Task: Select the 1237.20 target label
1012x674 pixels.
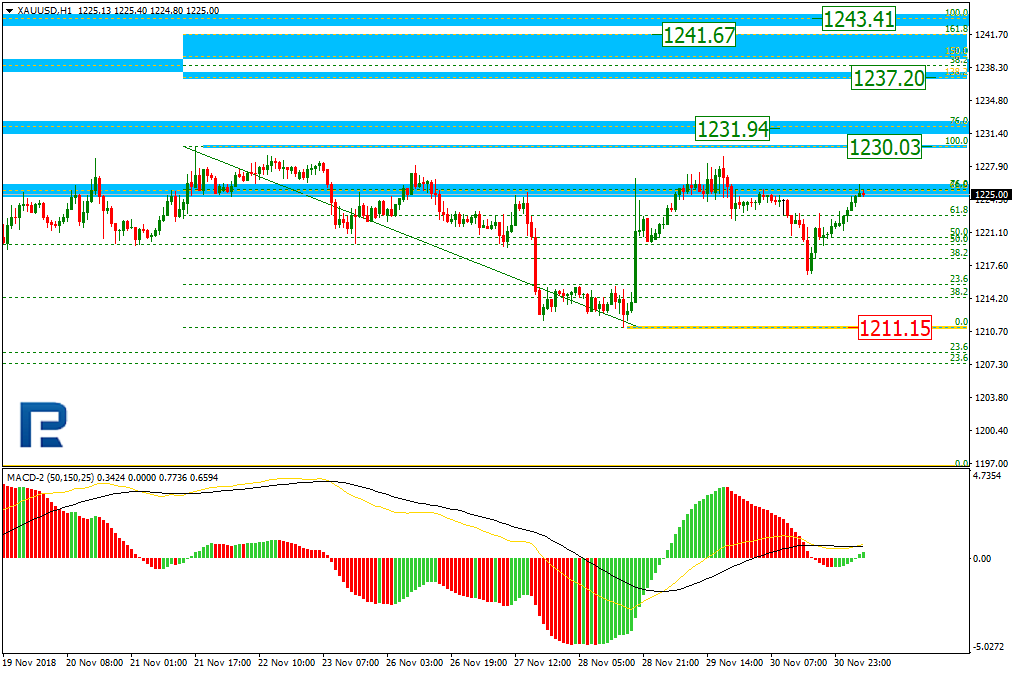Action: (889, 78)
